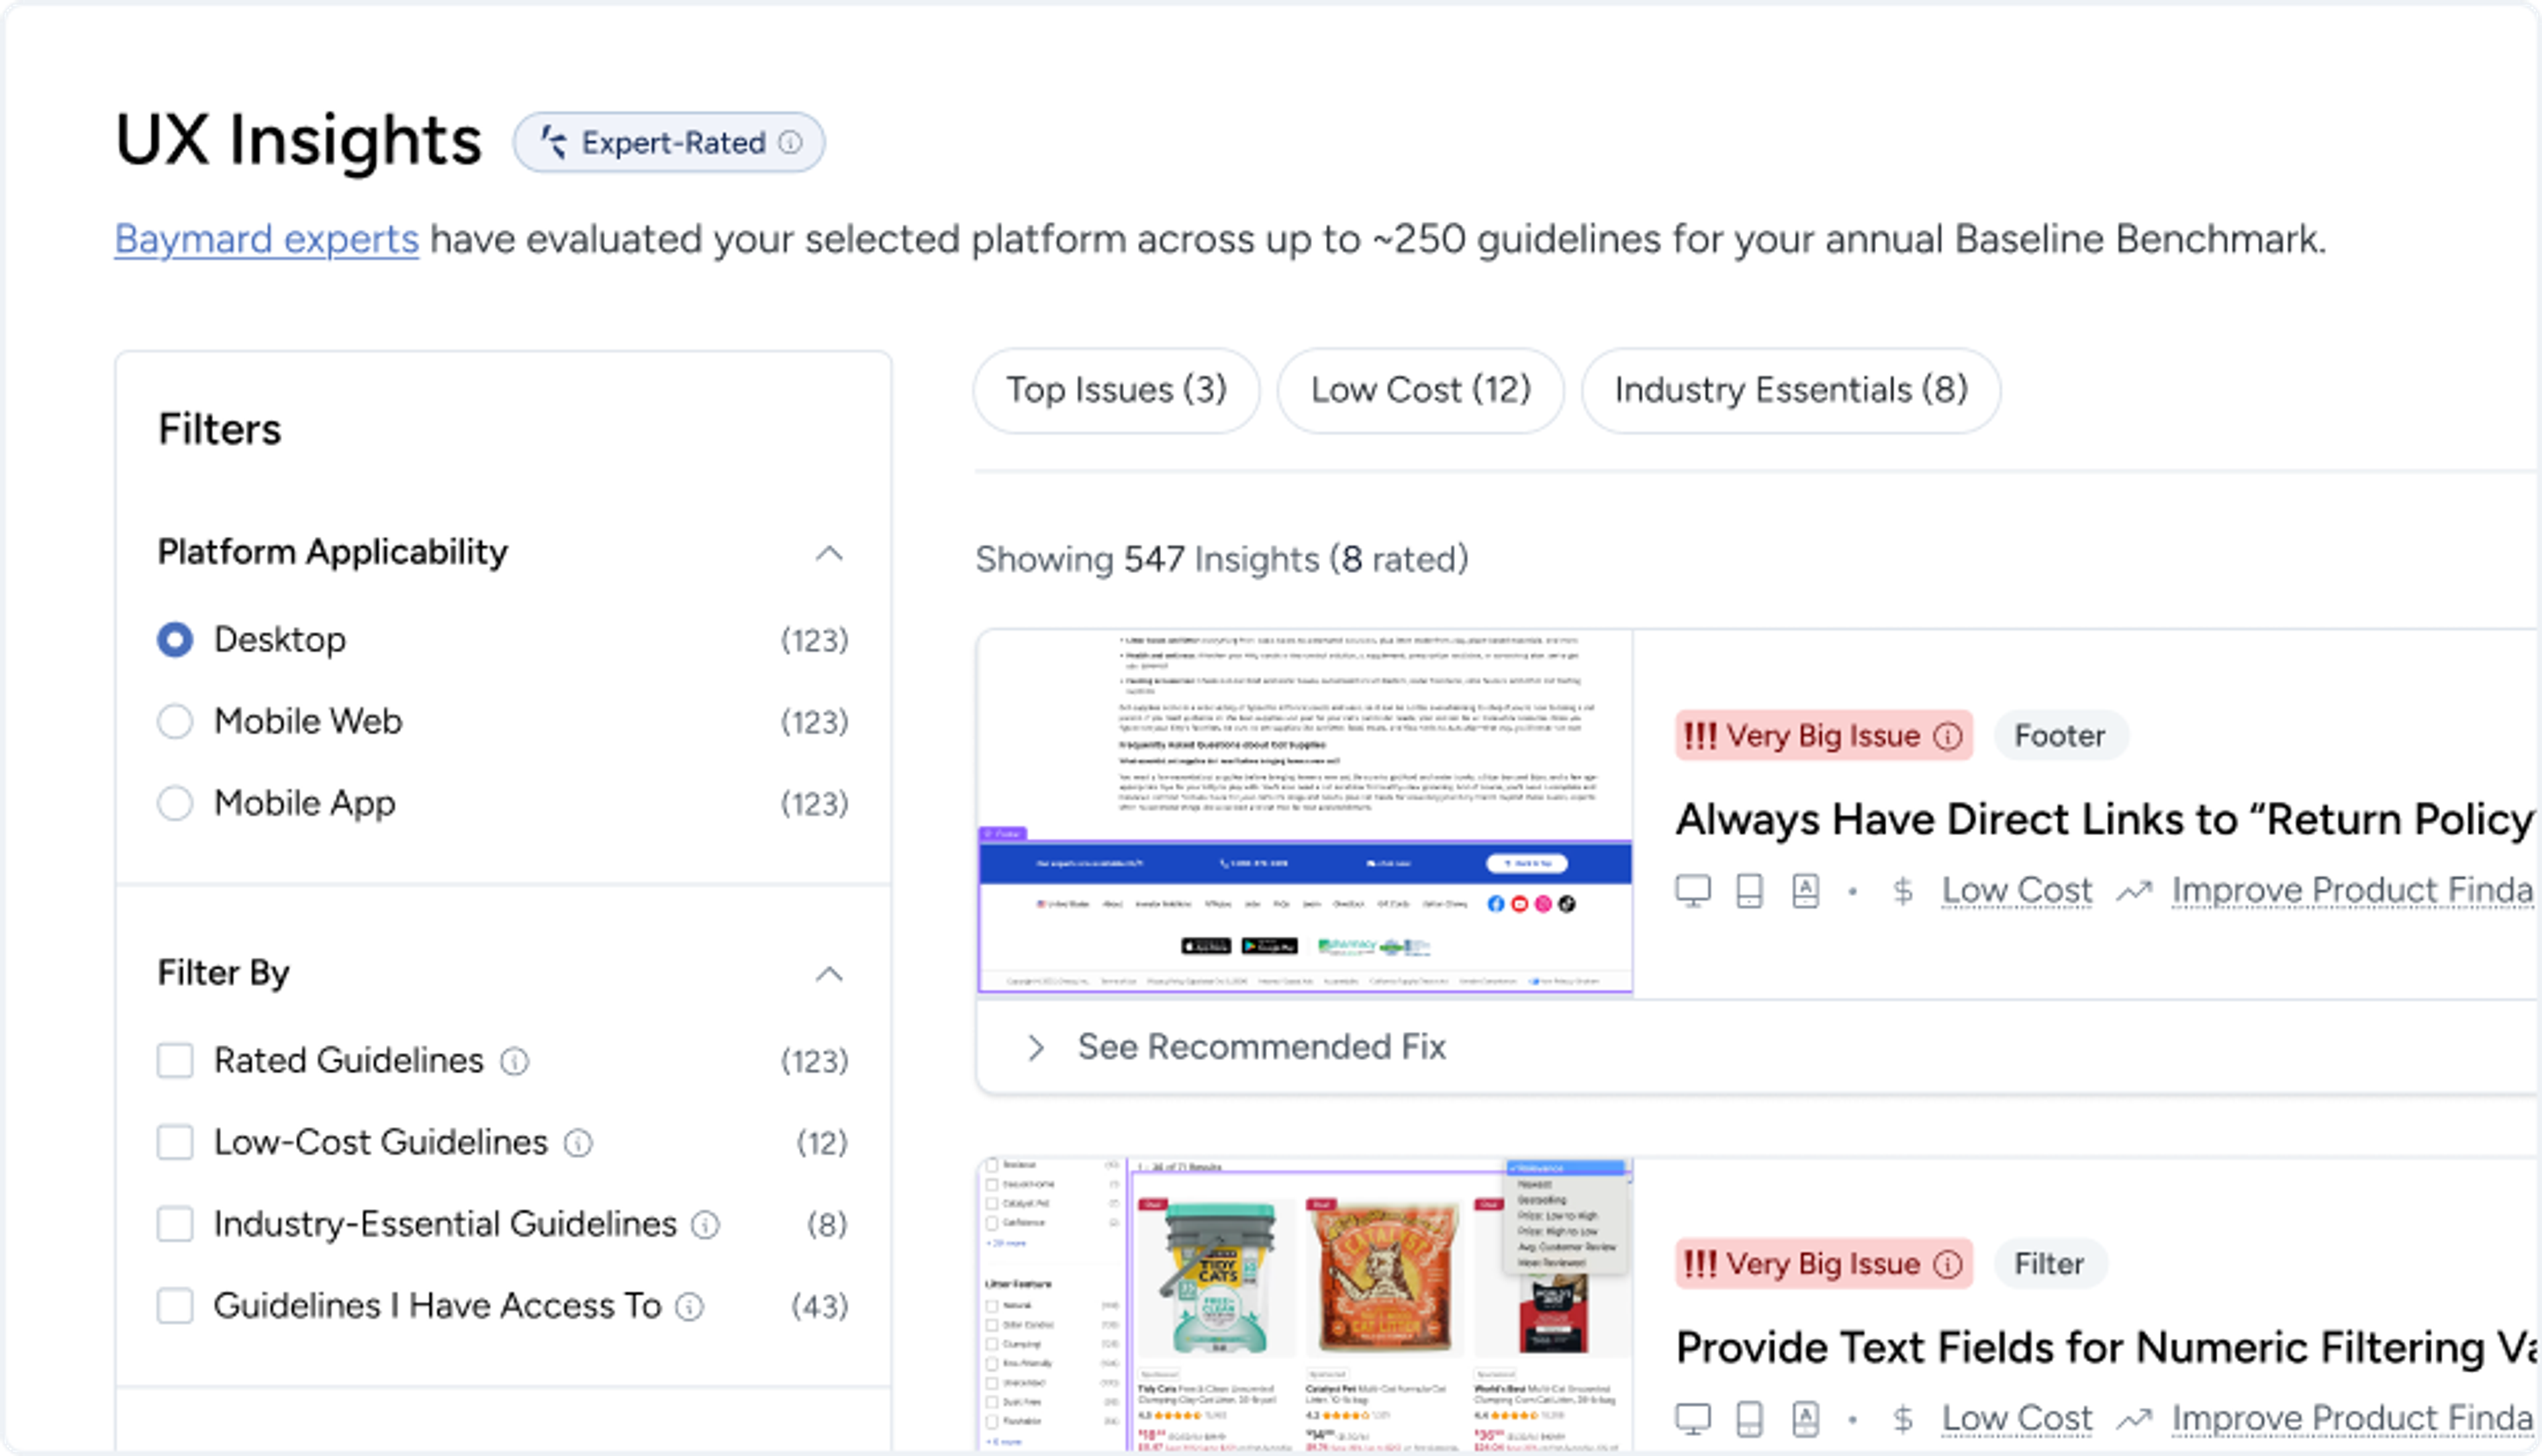Click the desktop monitor icon on the Numeric Filtering card

[1693, 1419]
